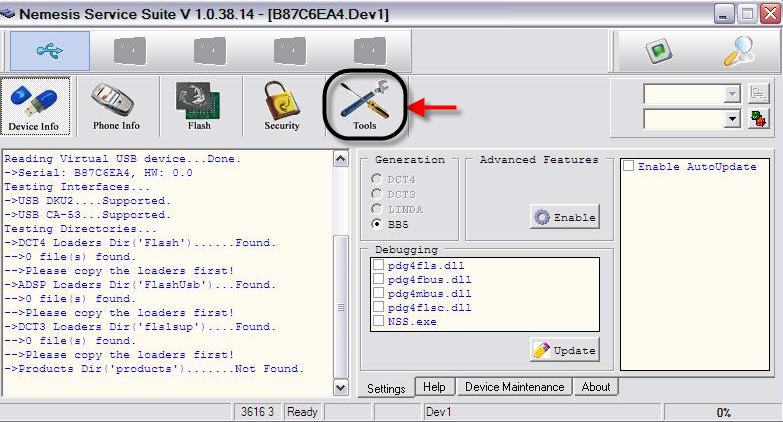Click the Enable advanced features button
The height and width of the screenshot is (422, 783).
click(564, 217)
